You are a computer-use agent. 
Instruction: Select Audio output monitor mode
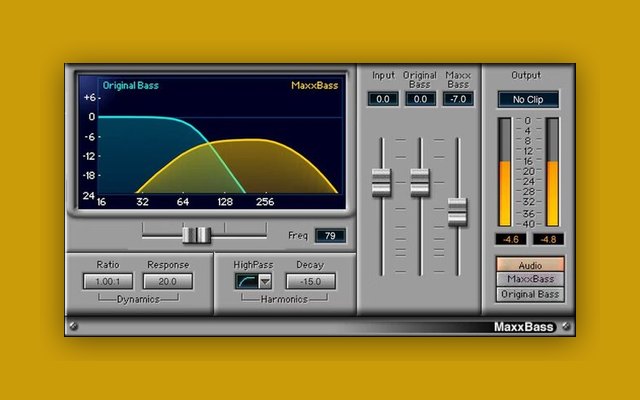tap(530, 265)
